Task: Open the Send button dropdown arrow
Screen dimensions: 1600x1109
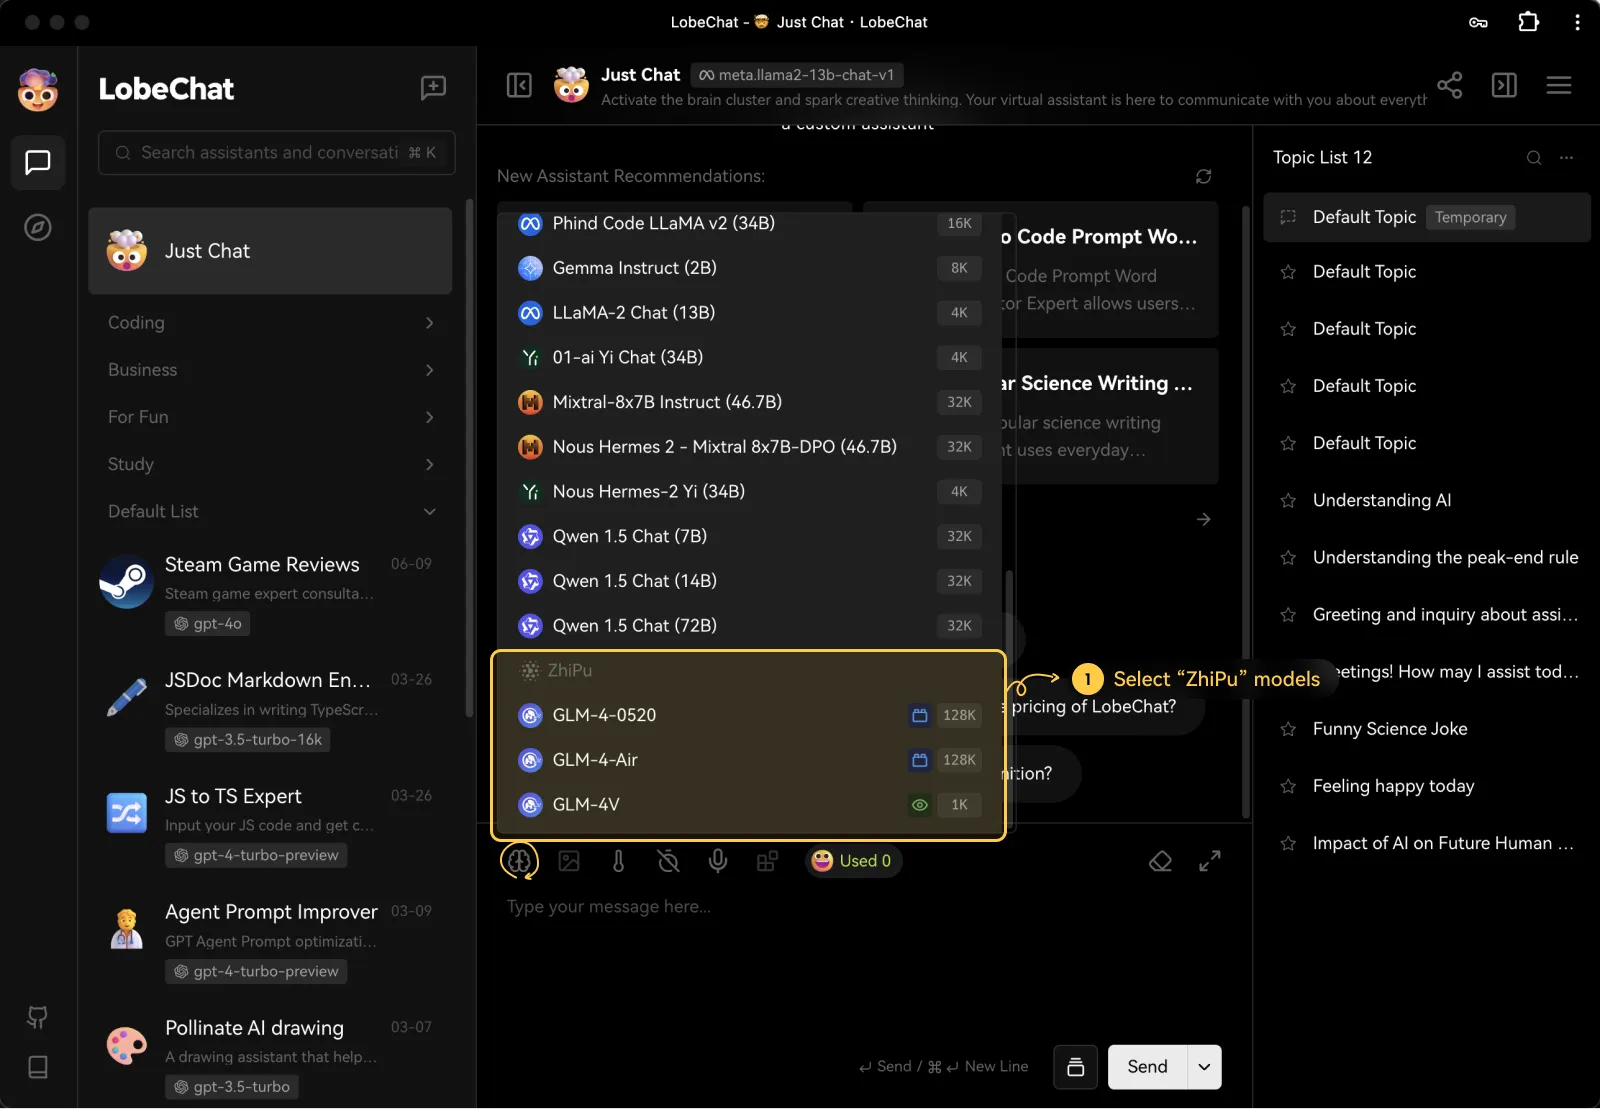Action: [x=1204, y=1067]
